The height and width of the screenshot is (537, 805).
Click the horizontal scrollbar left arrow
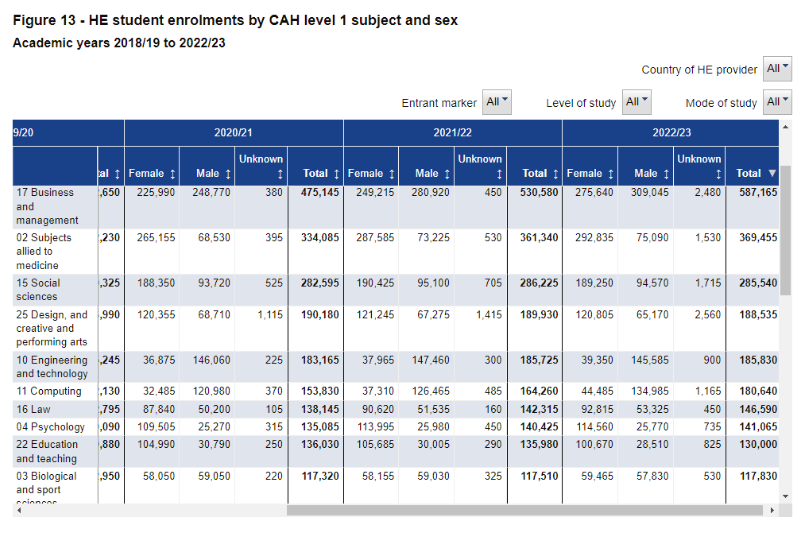tap(18, 510)
